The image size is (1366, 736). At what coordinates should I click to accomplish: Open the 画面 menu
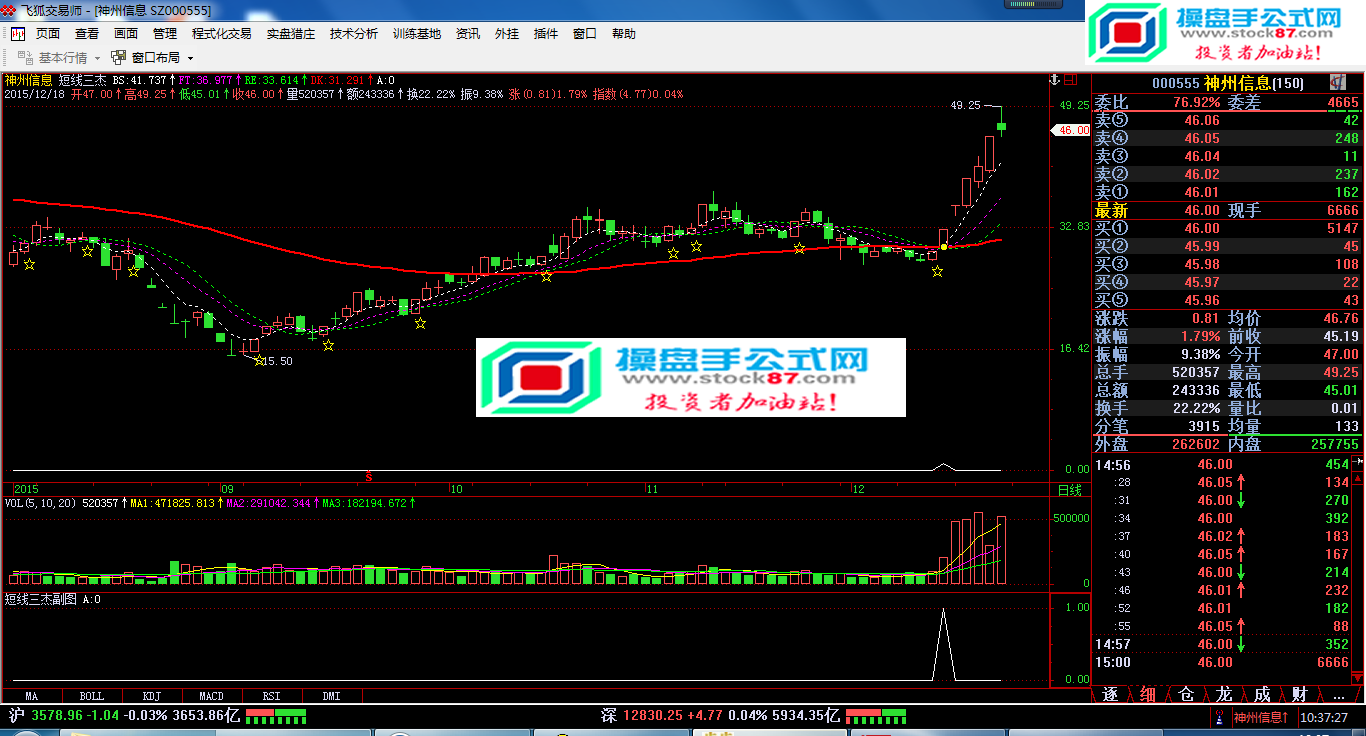[126, 34]
